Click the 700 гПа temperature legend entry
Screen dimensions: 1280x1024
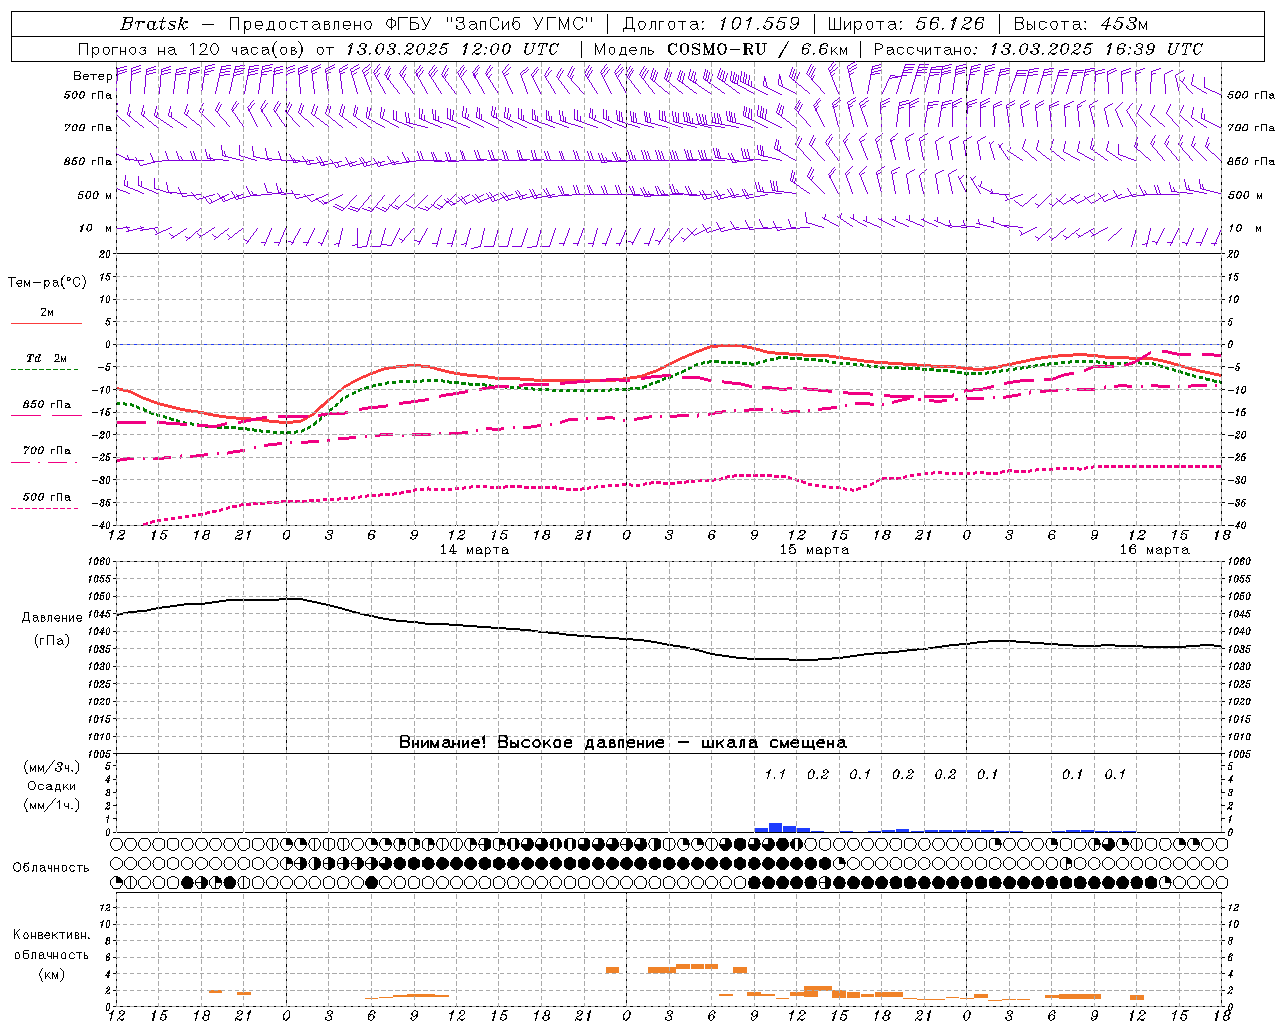46,450
